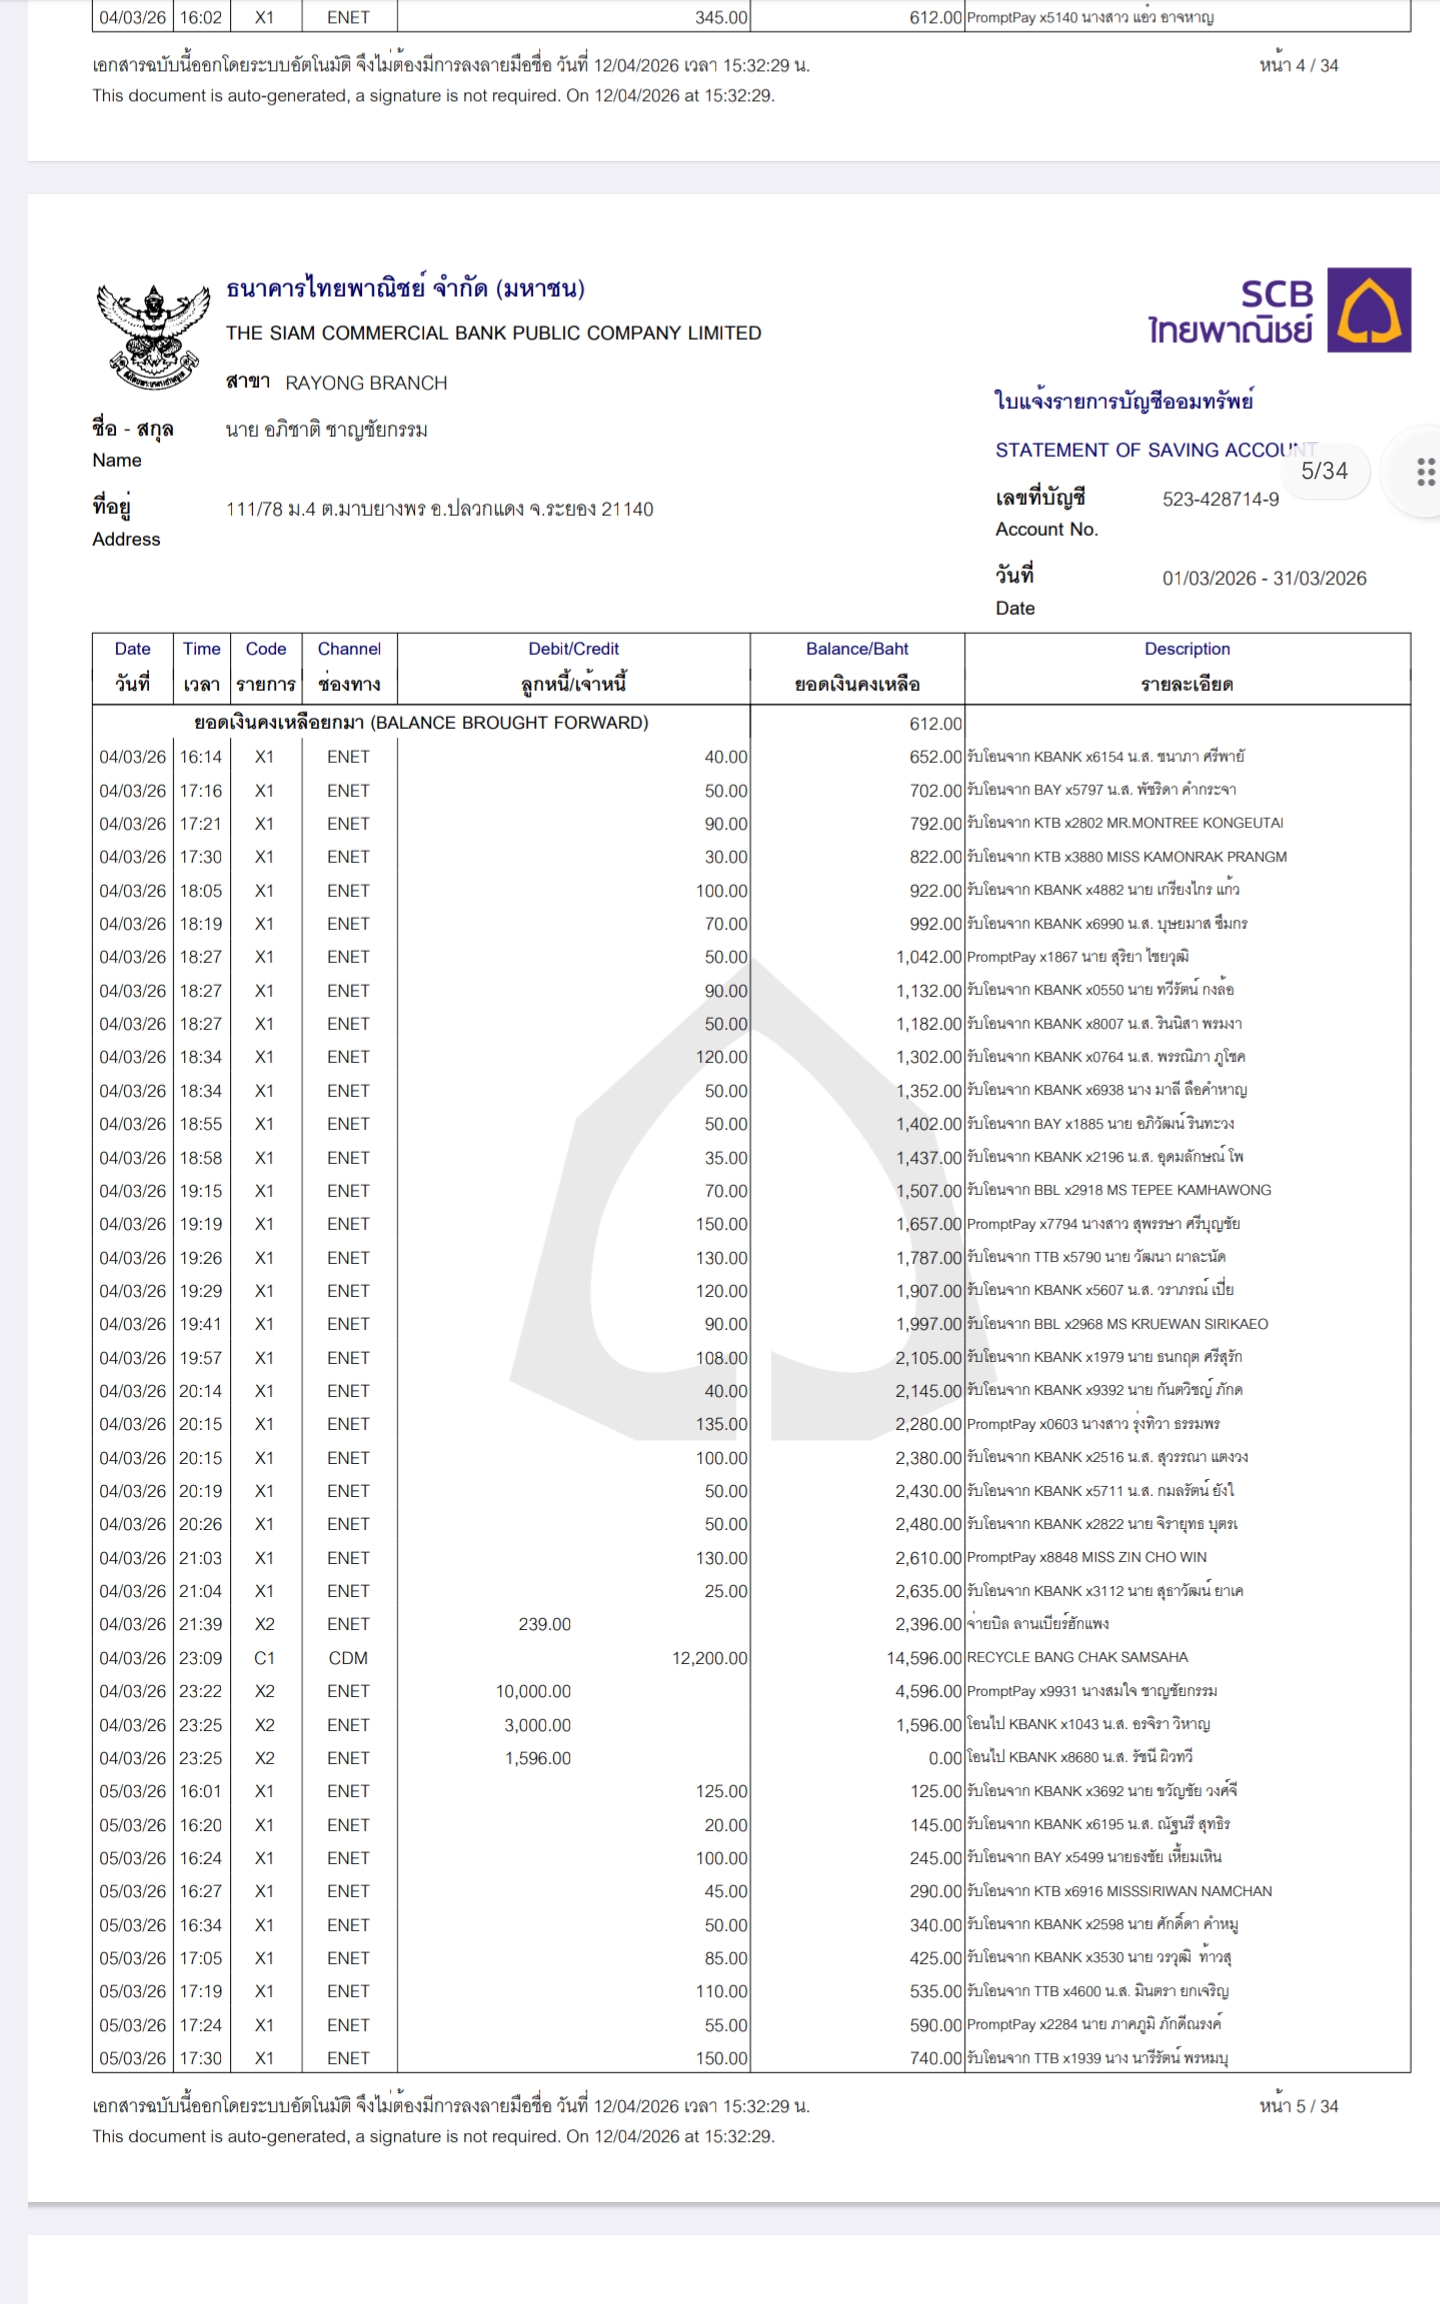Image resolution: width=1440 pixels, height=2304 pixels.
Task: Select the Channel column header
Action: [348, 667]
